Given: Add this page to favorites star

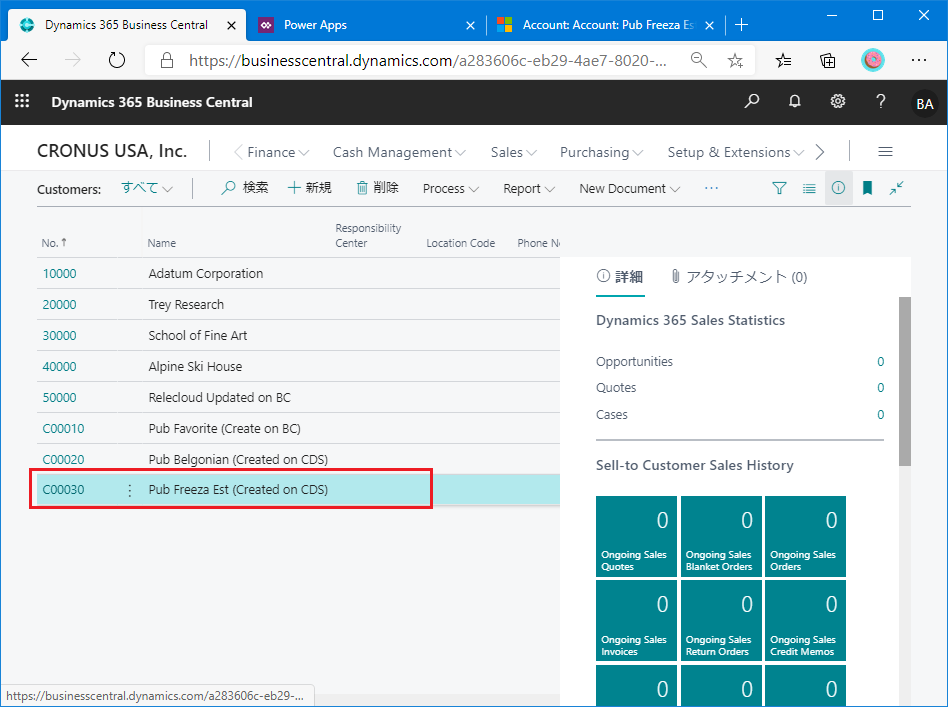Looking at the screenshot, I should [735, 60].
